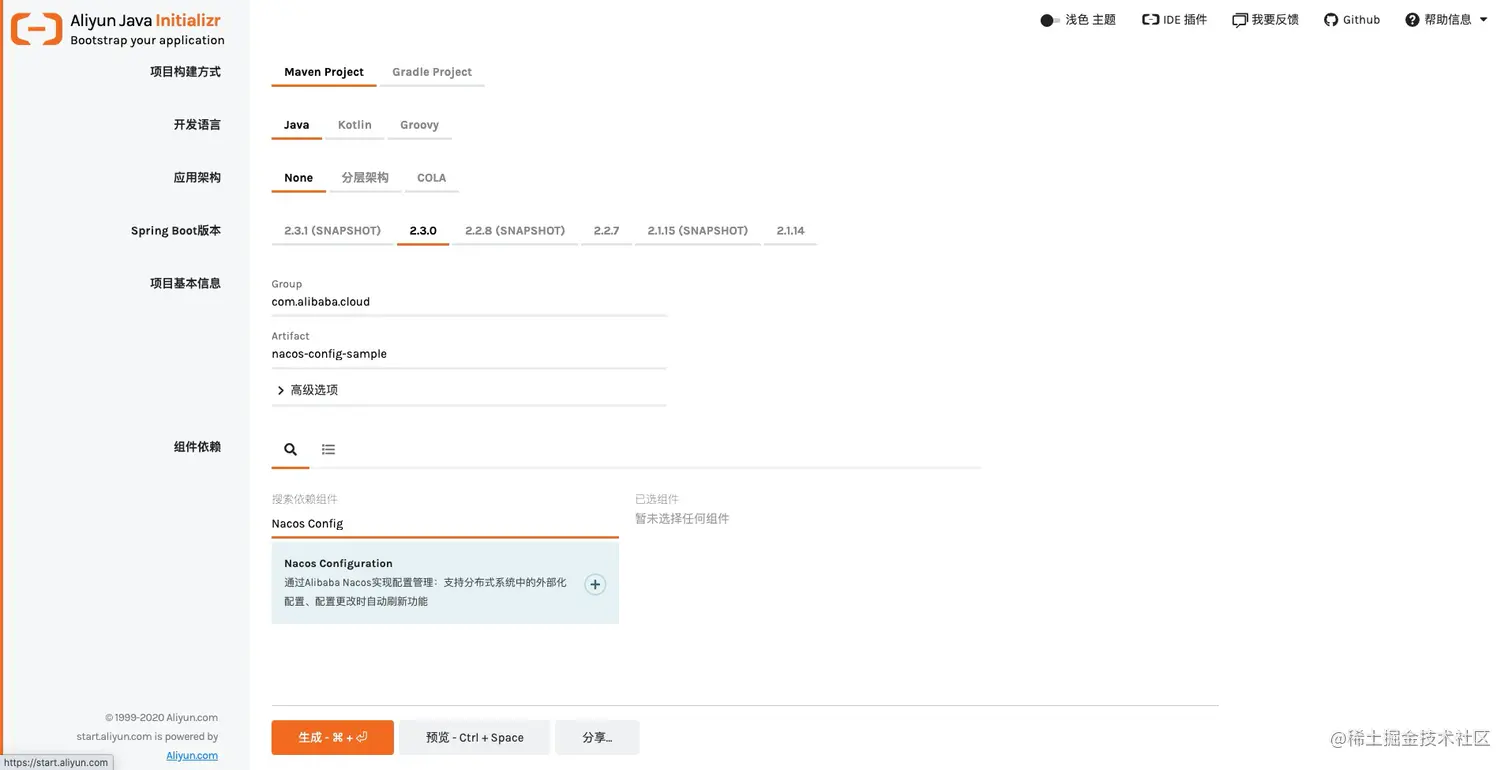Switch to dependency list icon tab
Viewport: 1512px width, 770px height.
point(328,450)
